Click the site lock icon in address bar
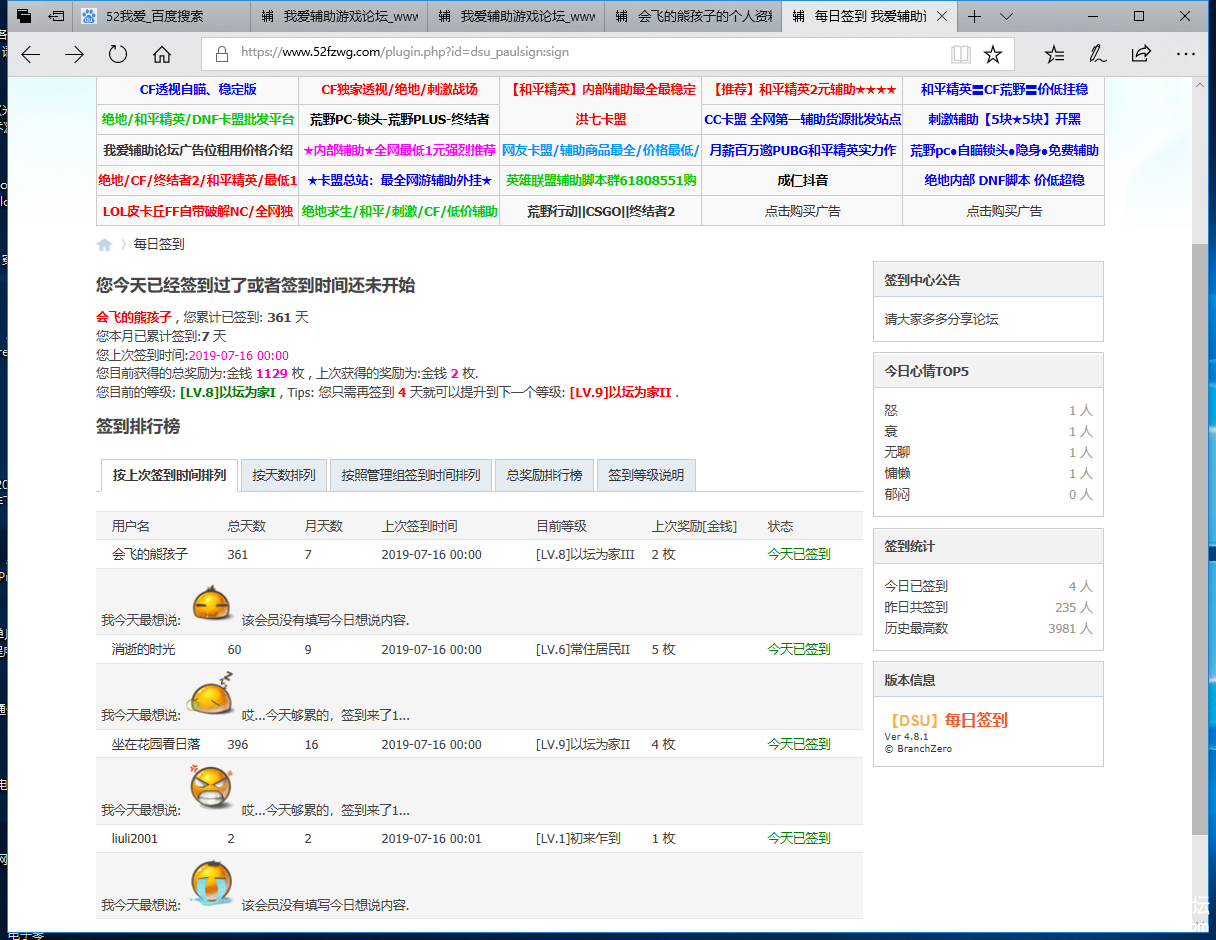Viewport: 1216px width, 940px height. pyautogui.click(x=220, y=54)
